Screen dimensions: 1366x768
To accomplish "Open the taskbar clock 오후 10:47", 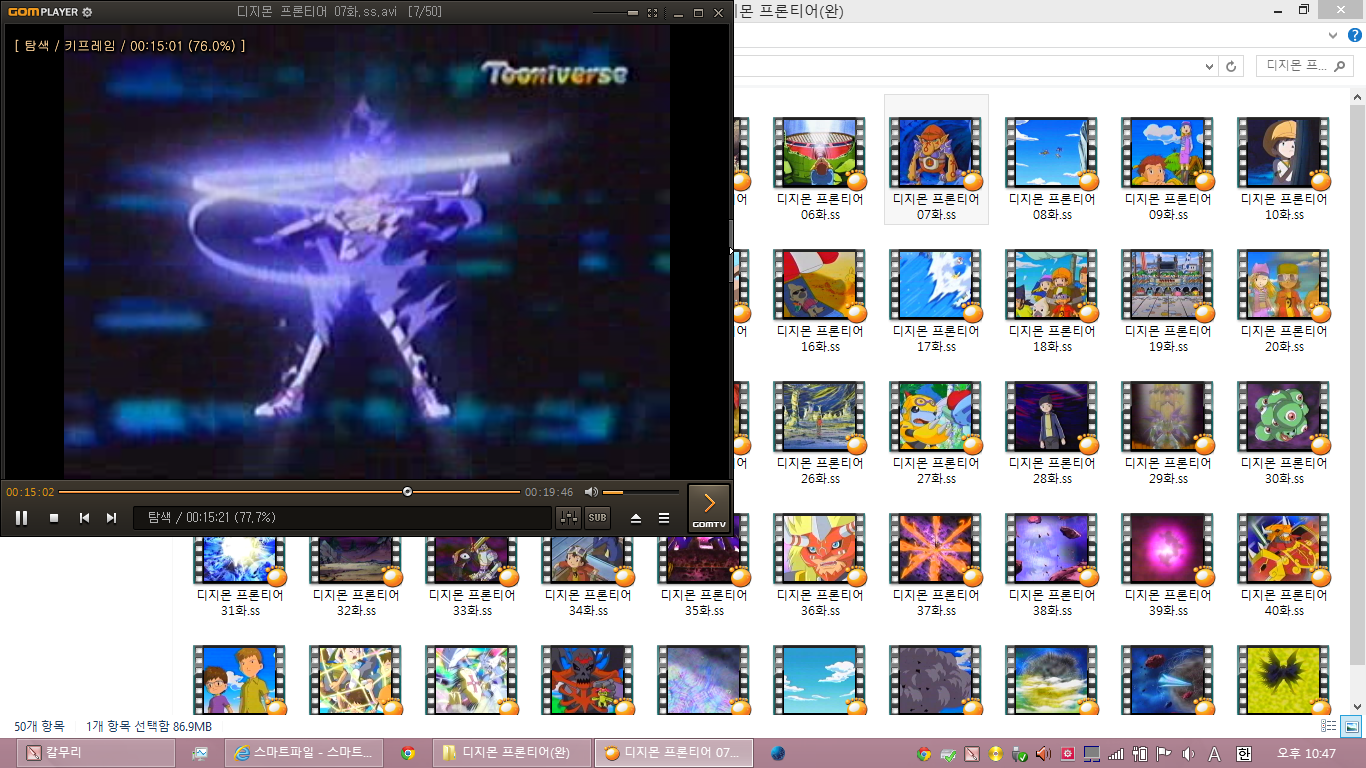I will tap(1306, 753).
